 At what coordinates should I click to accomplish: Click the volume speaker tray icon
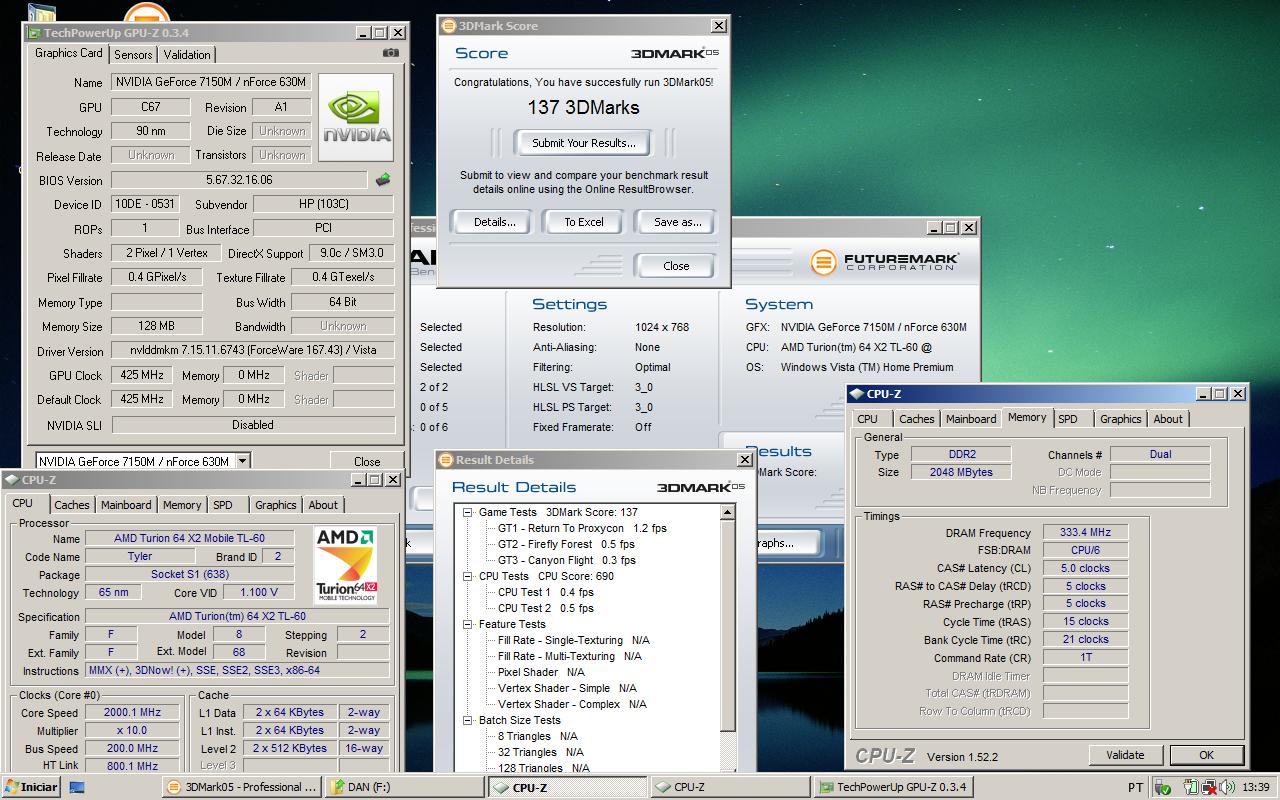pos(1226,787)
